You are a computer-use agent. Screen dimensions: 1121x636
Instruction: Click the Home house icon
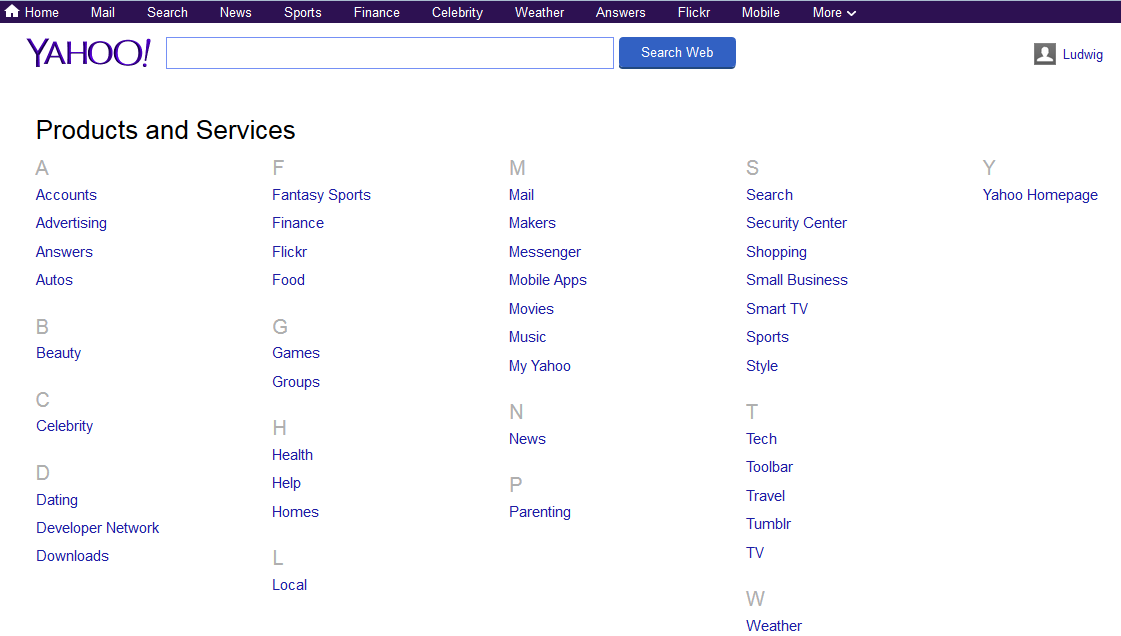11,11
